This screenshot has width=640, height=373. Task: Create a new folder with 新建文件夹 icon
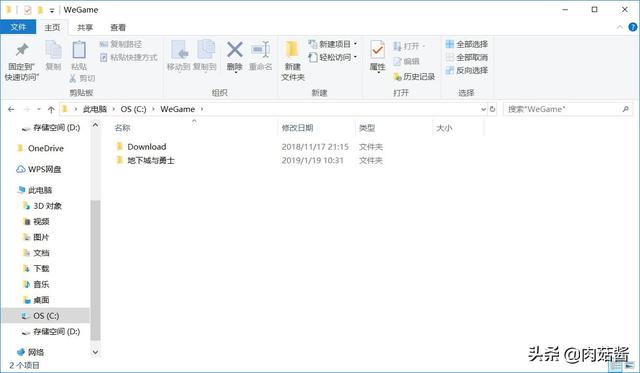(292, 50)
